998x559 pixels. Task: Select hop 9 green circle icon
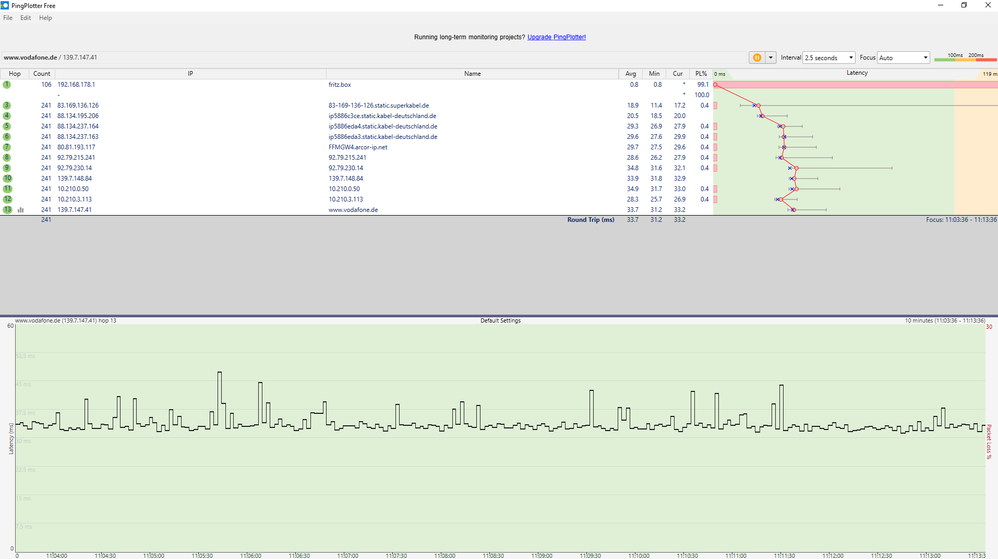[x=7, y=168]
